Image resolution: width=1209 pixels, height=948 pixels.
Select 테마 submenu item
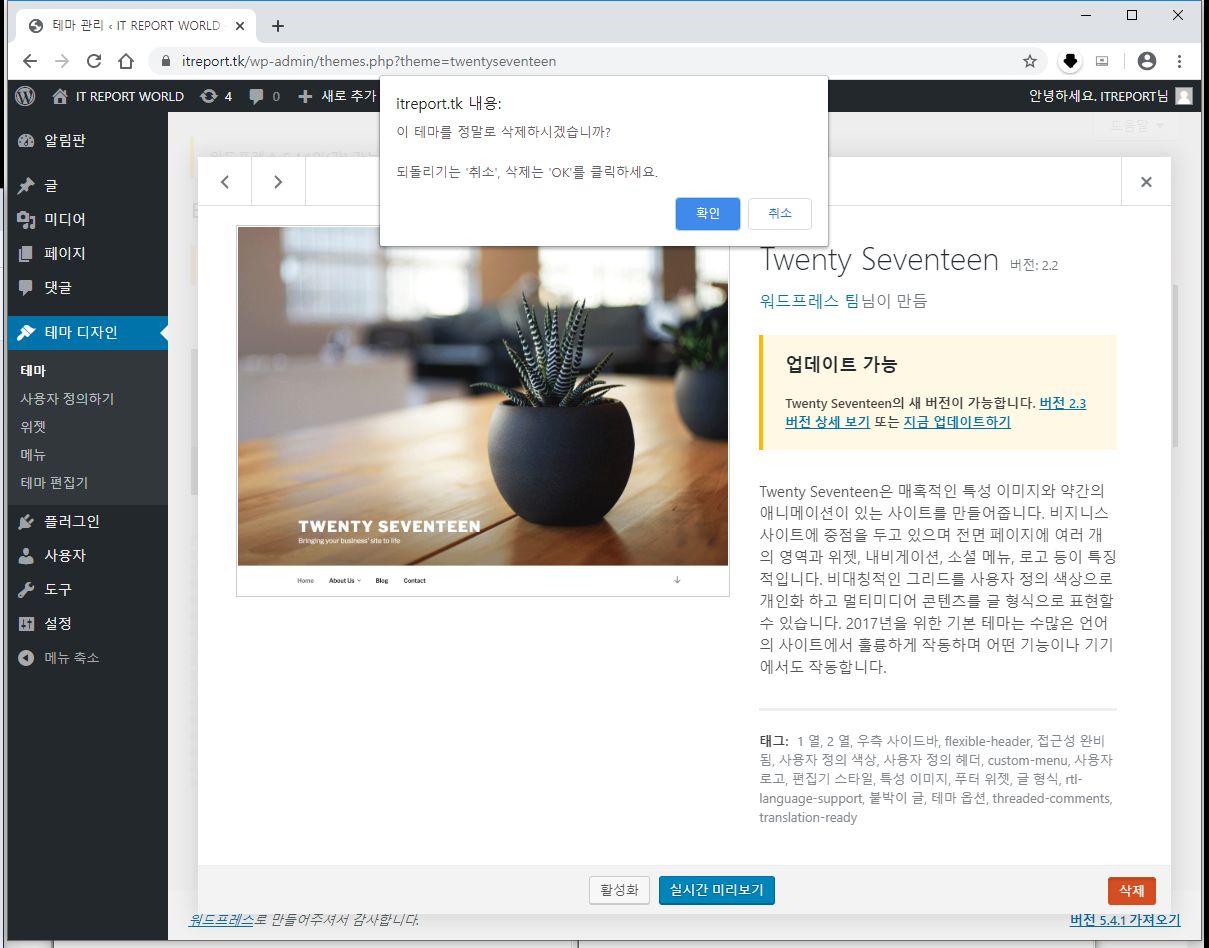click(33, 371)
